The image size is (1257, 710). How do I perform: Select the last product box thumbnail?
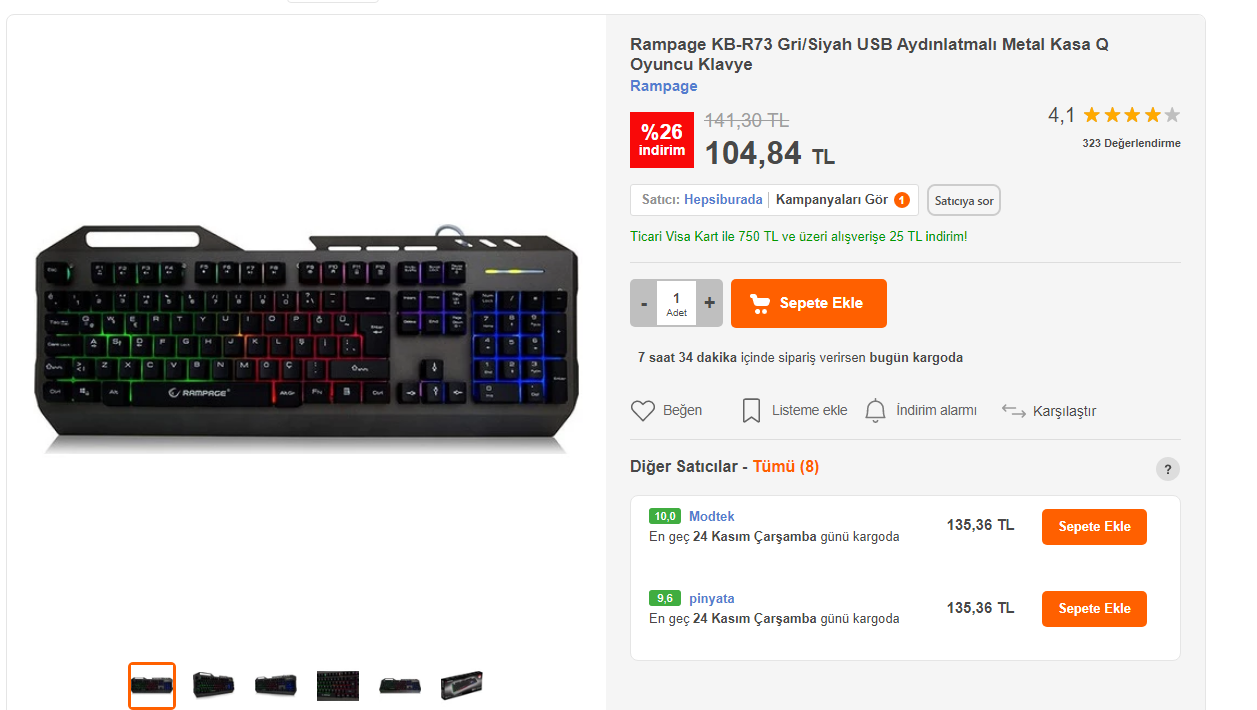(x=462, y=685)
